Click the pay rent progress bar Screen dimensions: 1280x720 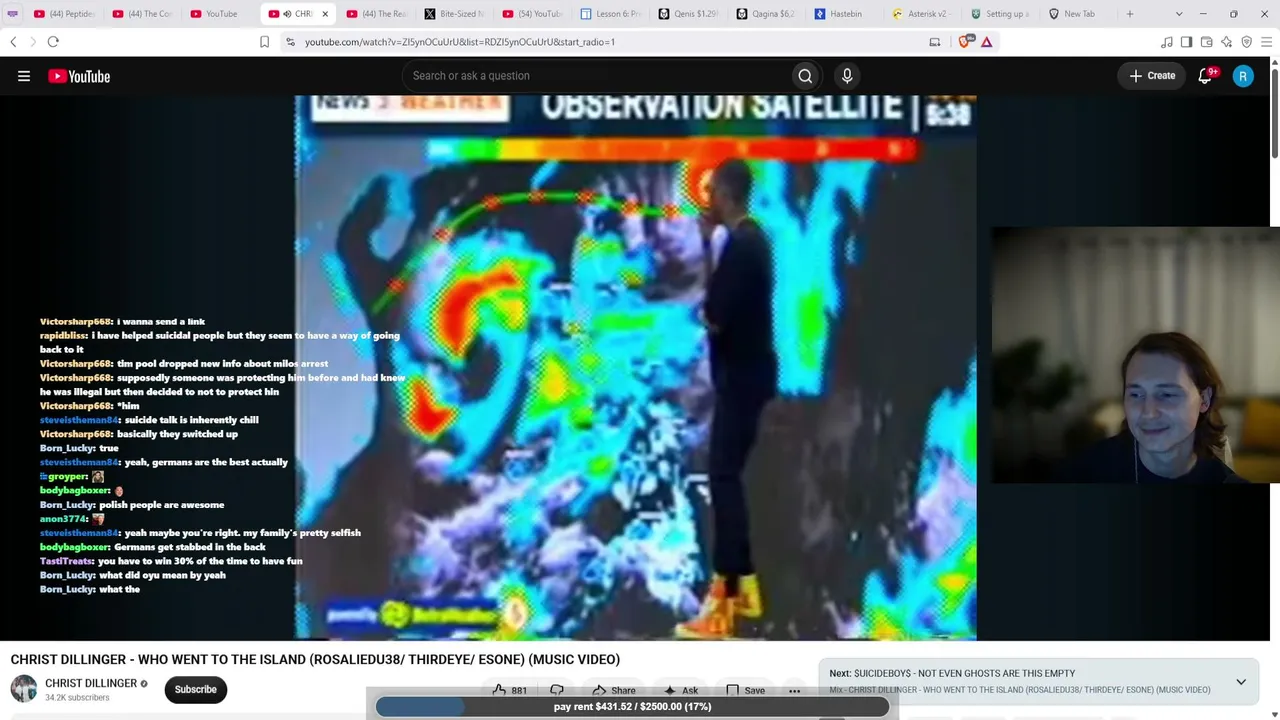(x=632, y=706)
